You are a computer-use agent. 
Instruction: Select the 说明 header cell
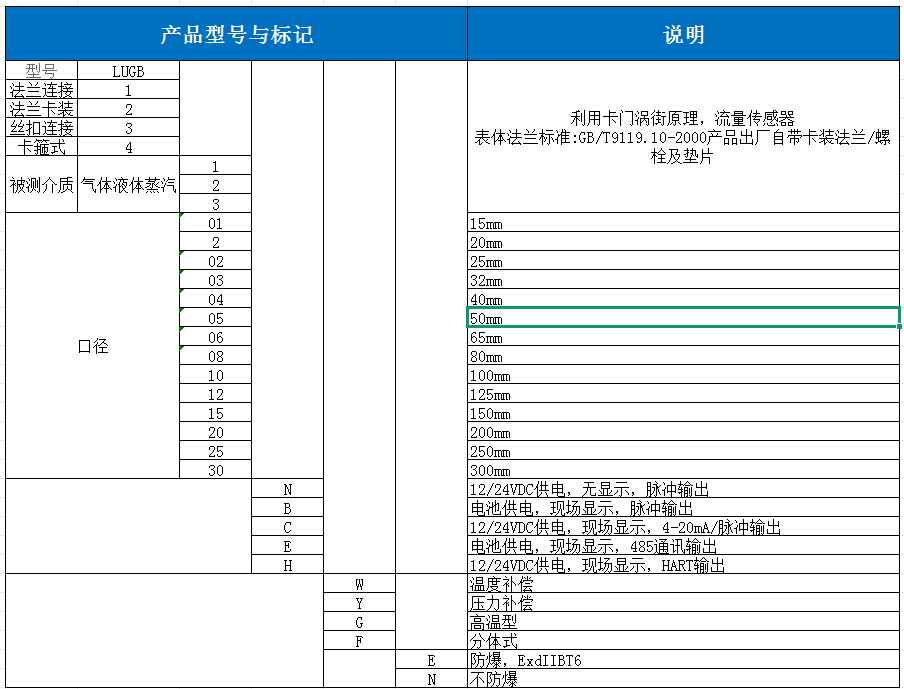pos(685,33)
